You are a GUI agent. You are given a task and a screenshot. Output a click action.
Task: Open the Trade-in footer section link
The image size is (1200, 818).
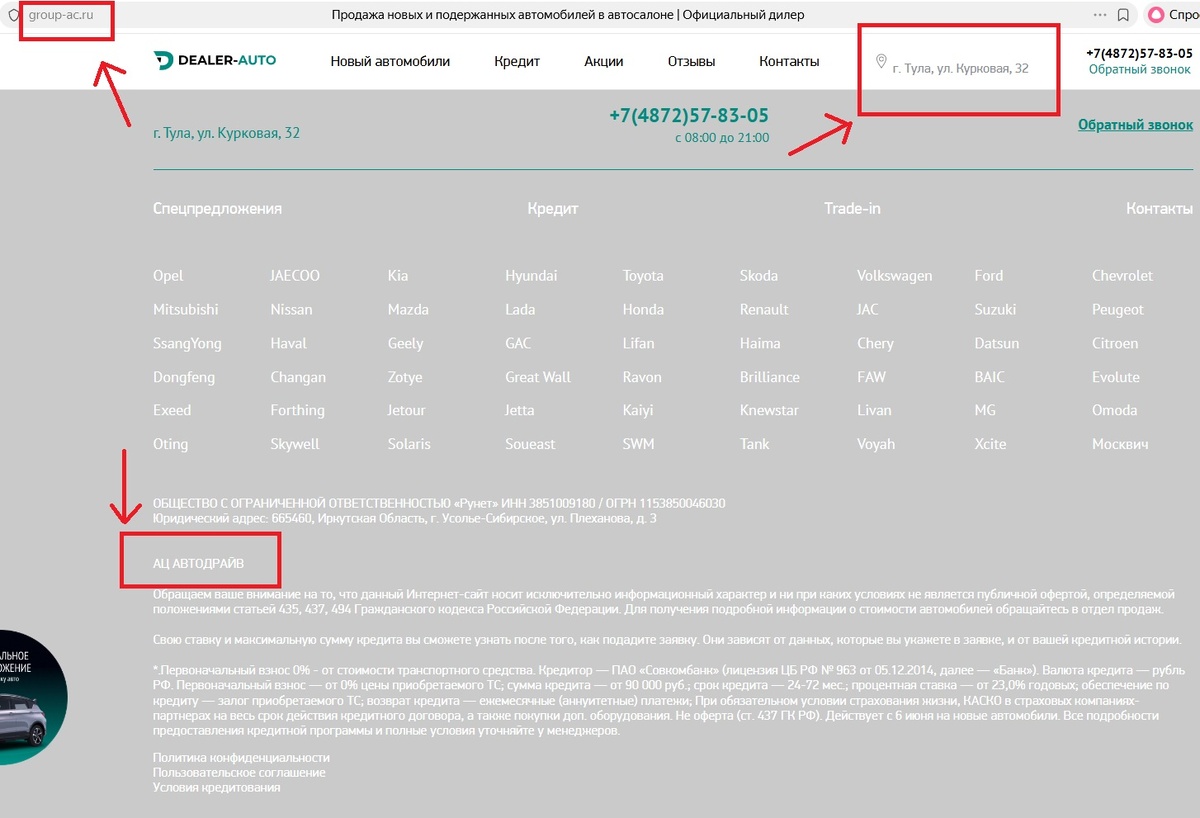point(852,209)
